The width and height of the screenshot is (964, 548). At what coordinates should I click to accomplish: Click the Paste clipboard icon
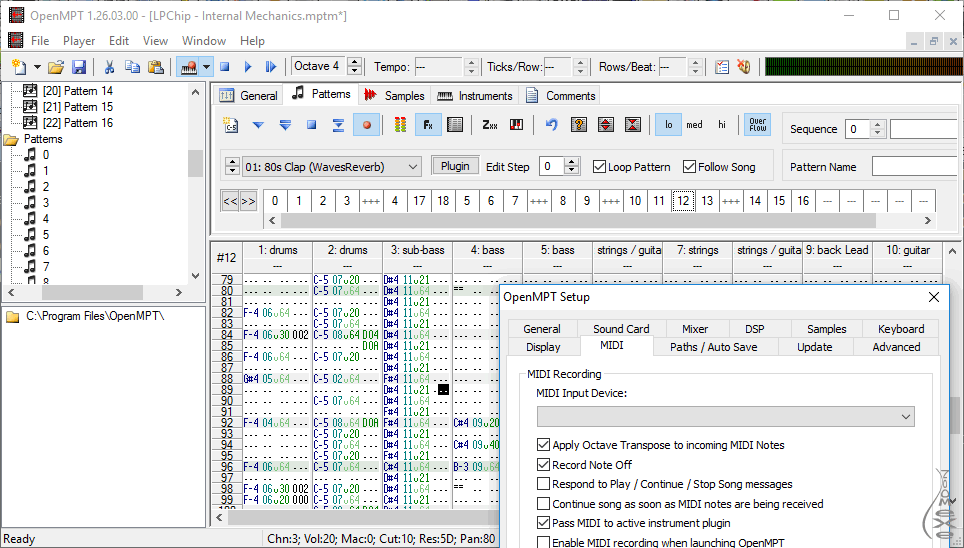tap(156, 66)
